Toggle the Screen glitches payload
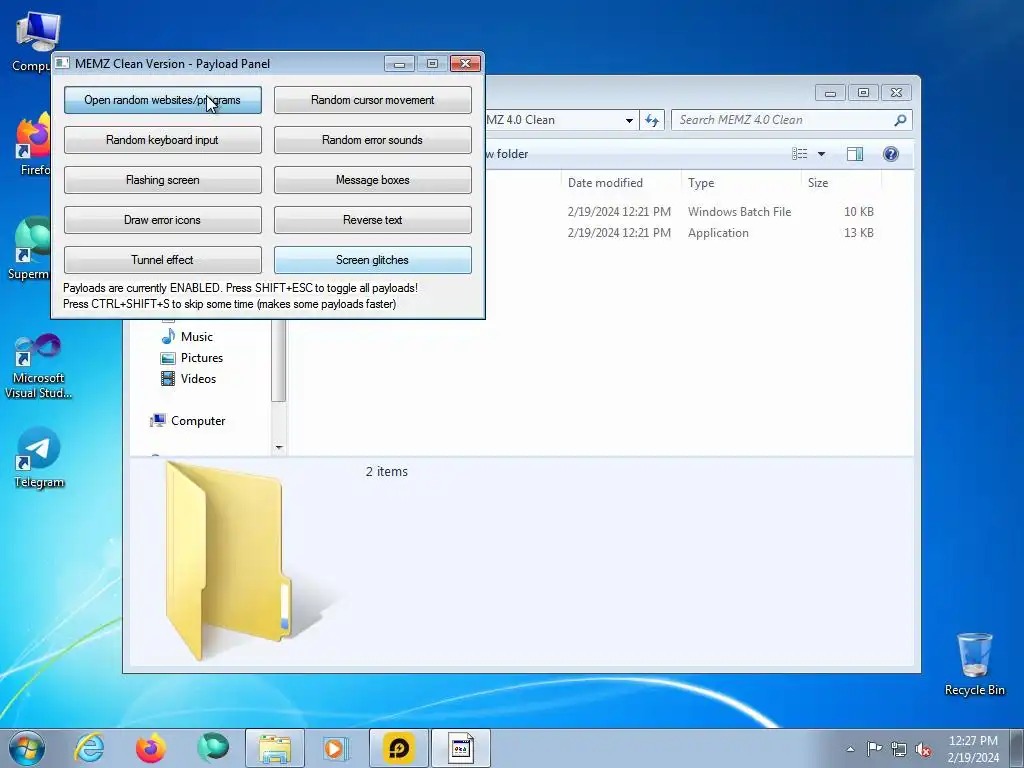 (372, 259)
